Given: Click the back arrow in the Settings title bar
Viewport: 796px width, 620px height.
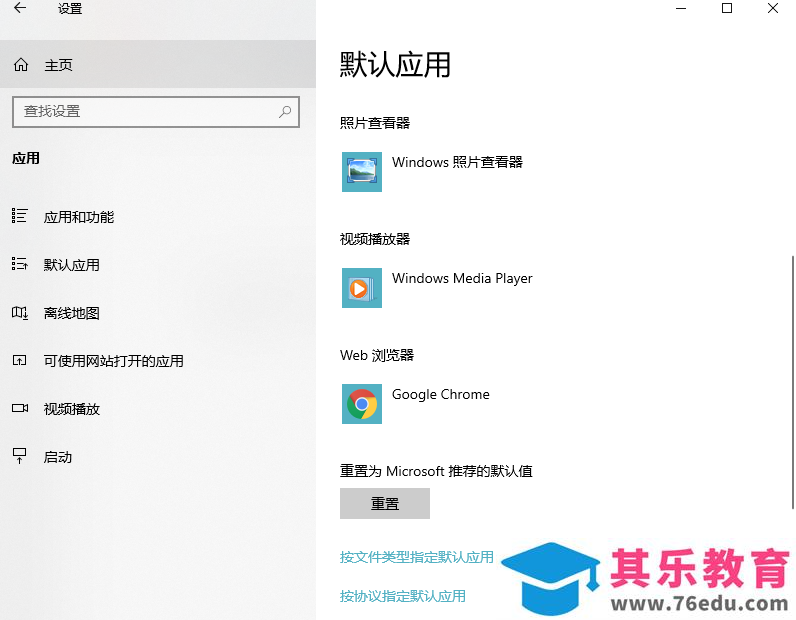Looking at the screenshot, I should coord(20,8).
